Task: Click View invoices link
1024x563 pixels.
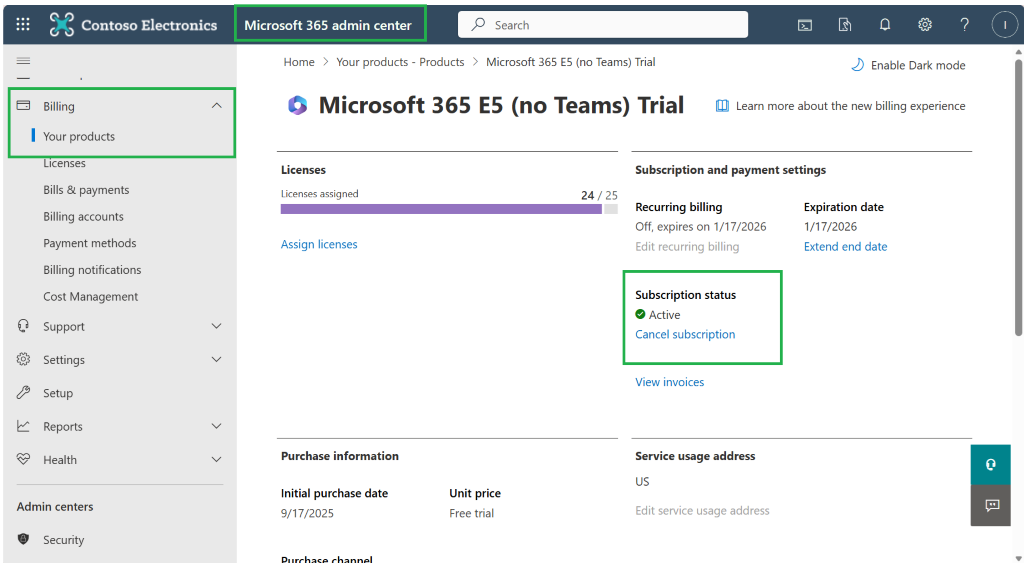Action: pyautogui.click(x=669, y=382)
